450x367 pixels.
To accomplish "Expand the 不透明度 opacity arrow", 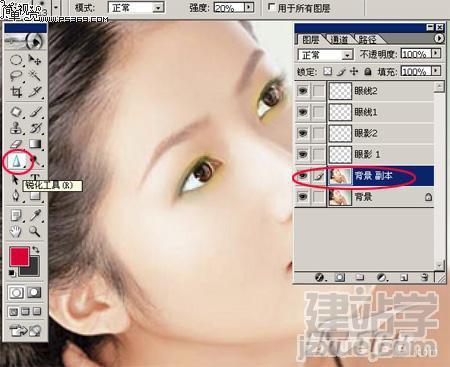I will tap(436, 54).
